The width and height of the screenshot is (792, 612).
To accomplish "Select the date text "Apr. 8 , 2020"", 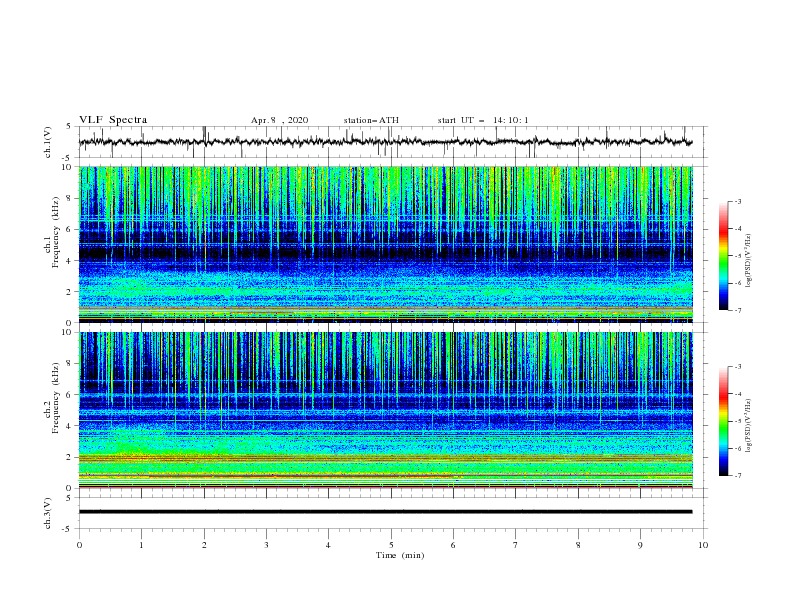I will (x=279, y=120).
